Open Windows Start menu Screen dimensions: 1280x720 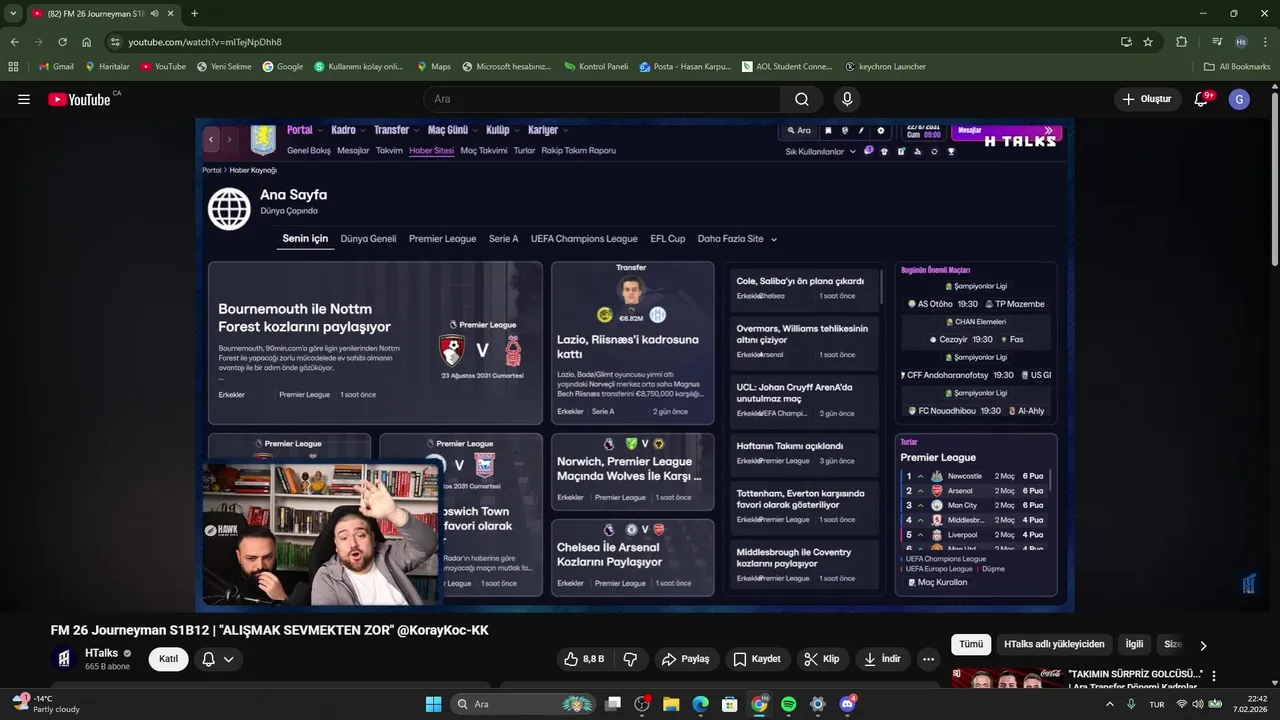(433, 704)
